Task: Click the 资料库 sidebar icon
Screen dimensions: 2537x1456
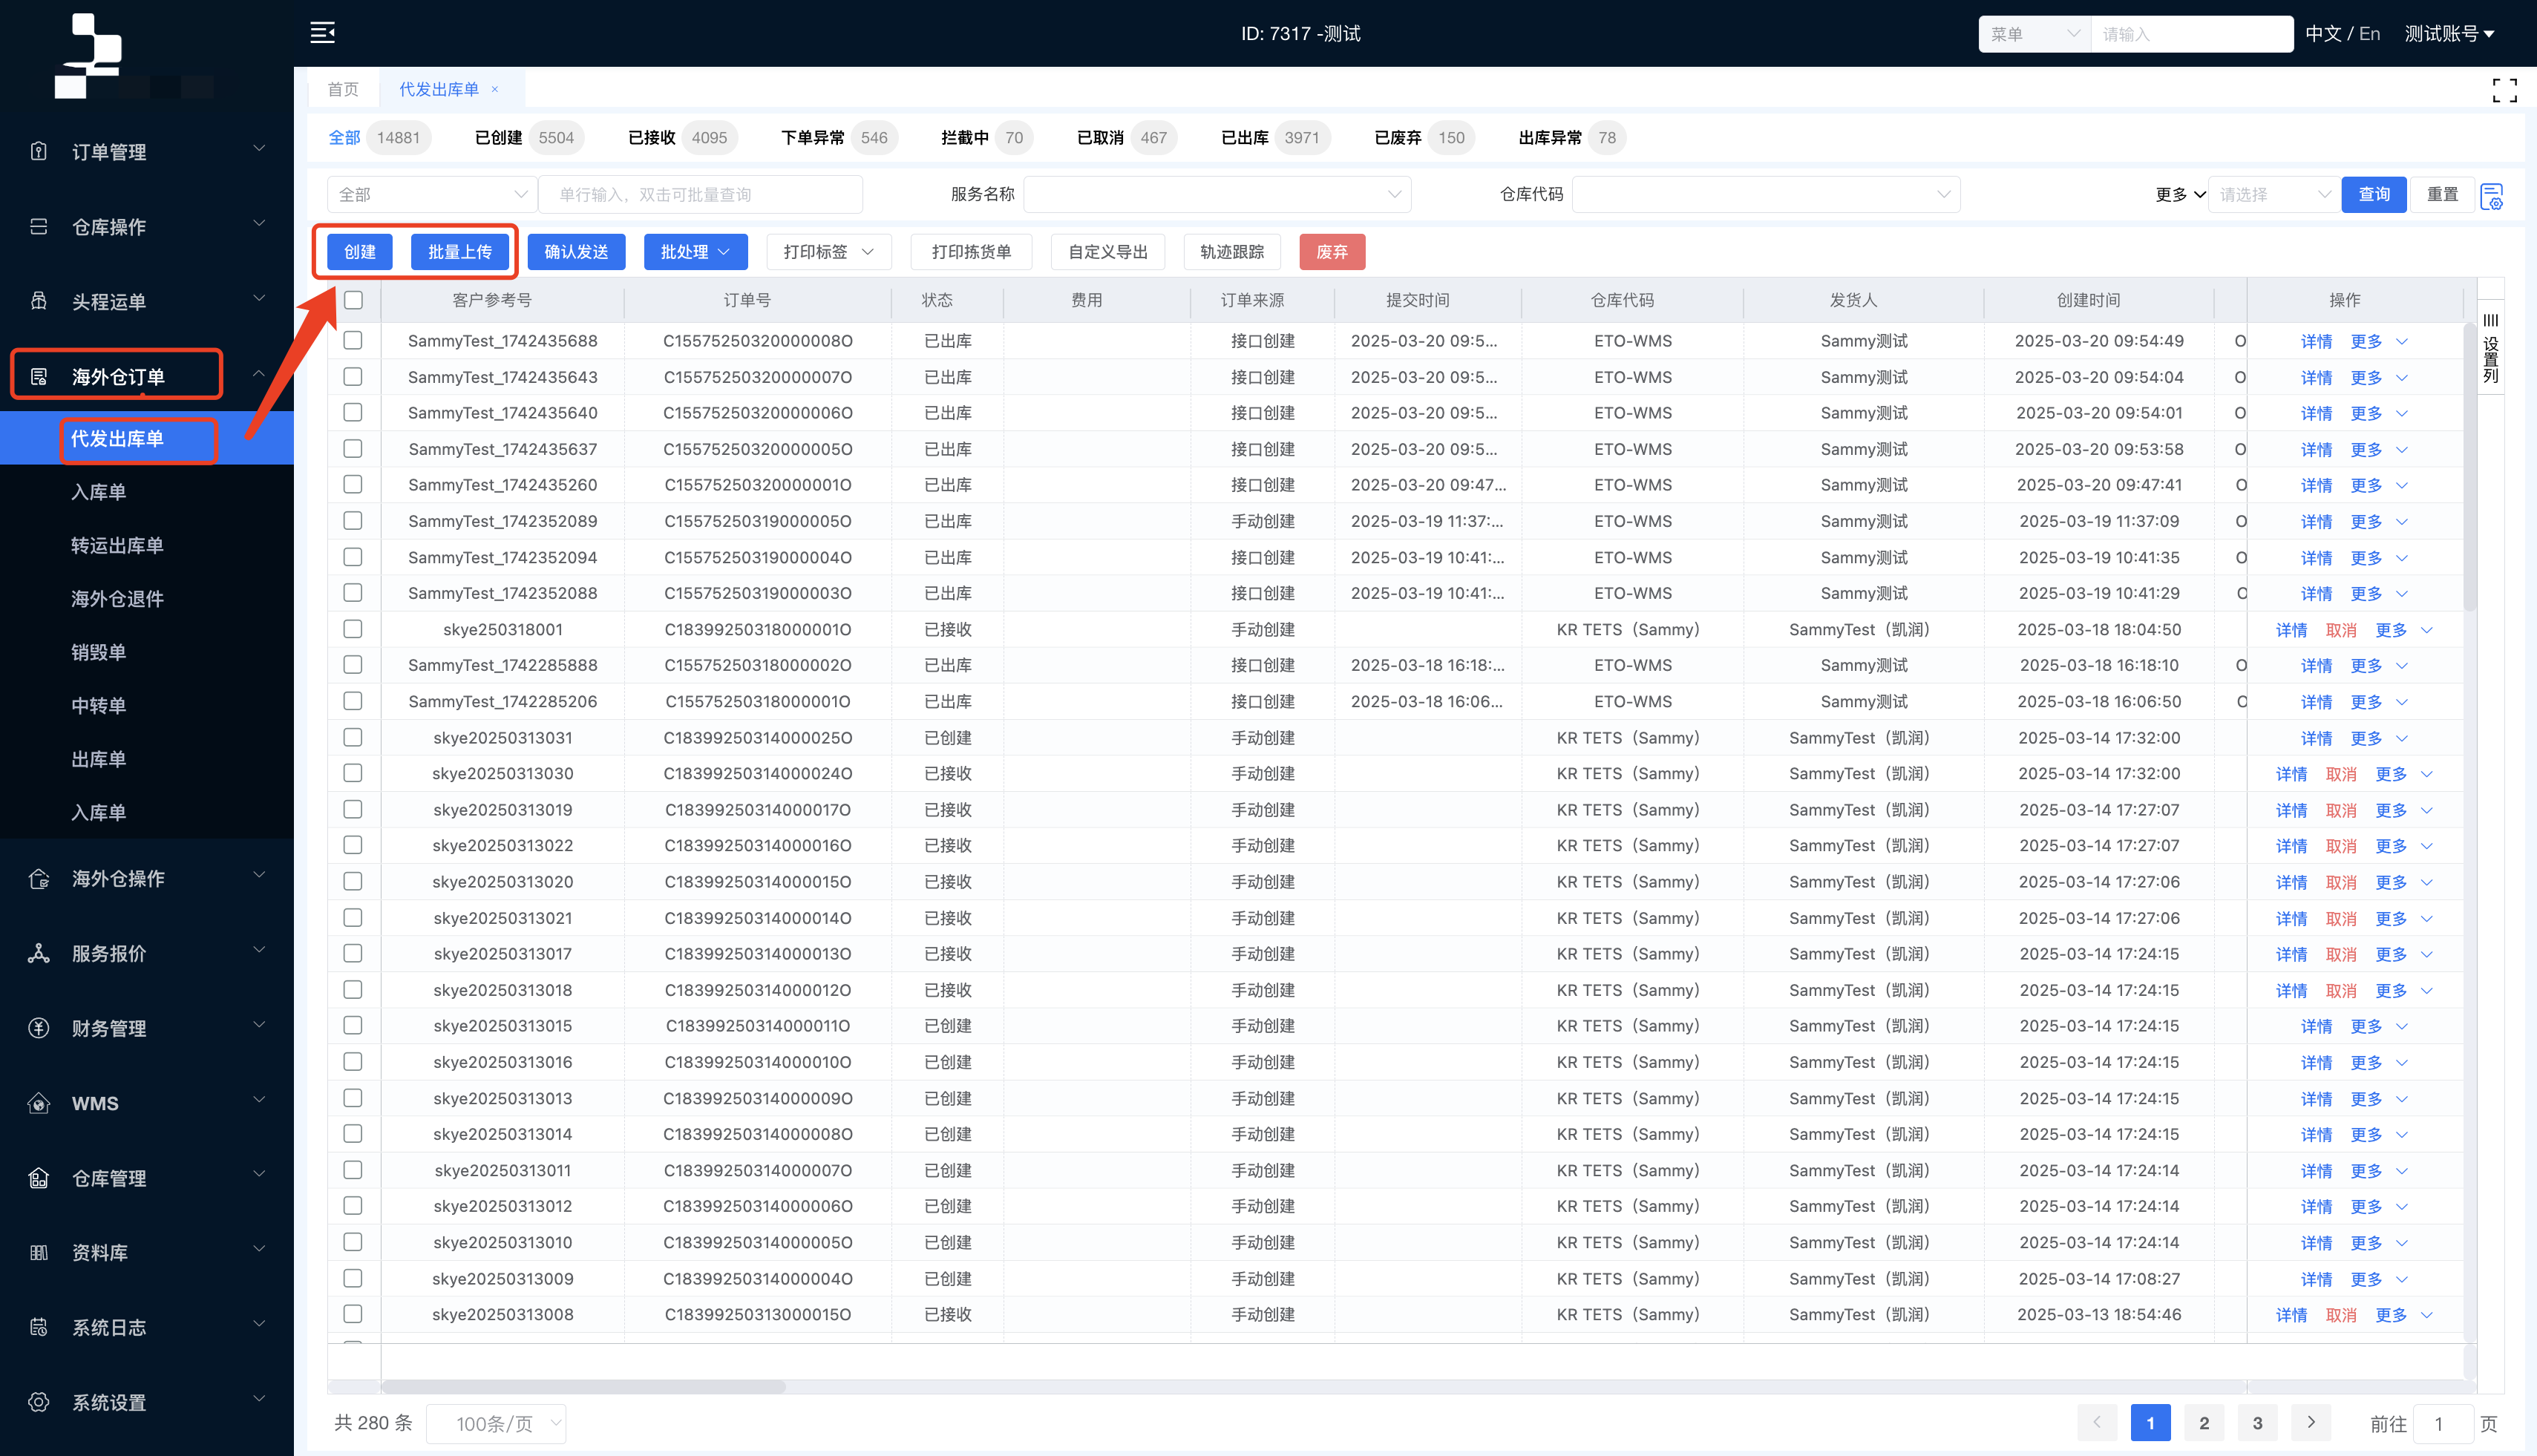Action: 39,1252
